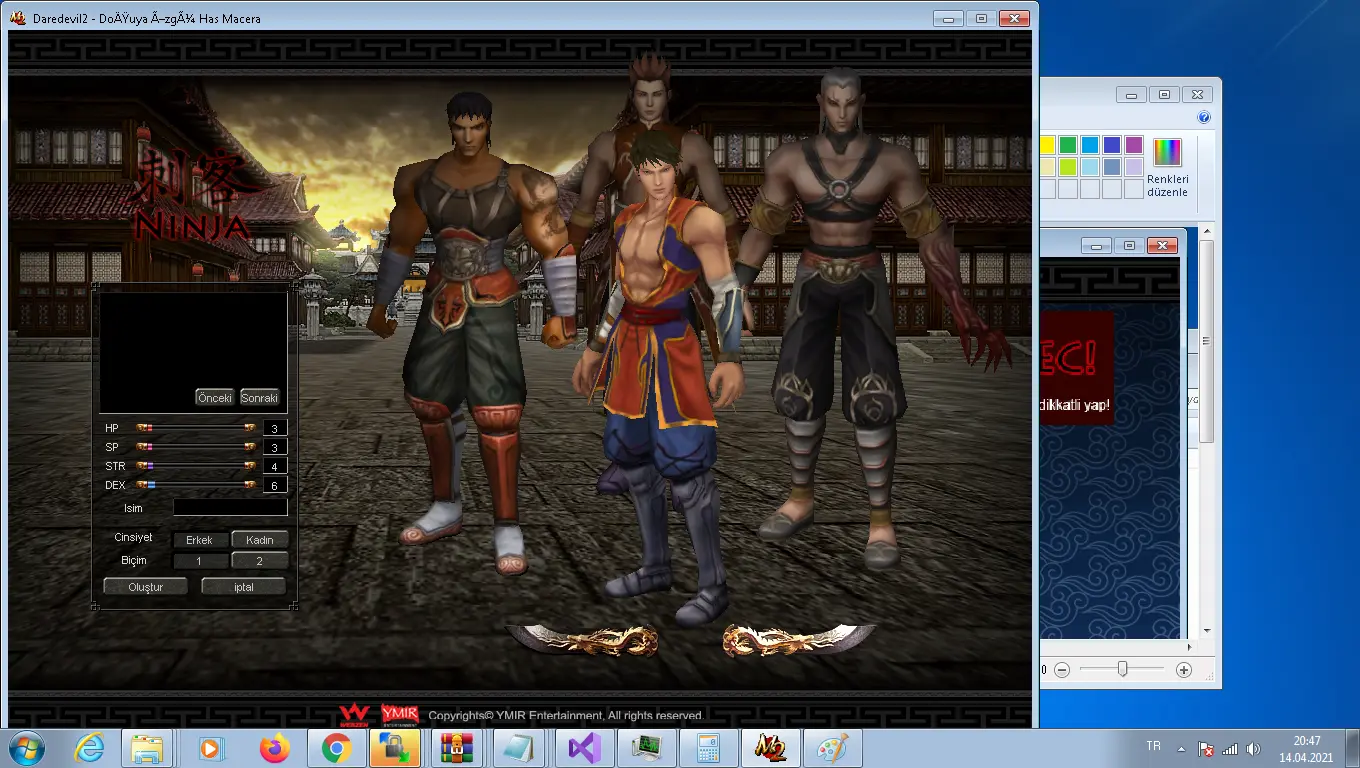Click the Paint zoom slider handle
The width and height of the screenshot is (1360, 768).
(1122, 669)
